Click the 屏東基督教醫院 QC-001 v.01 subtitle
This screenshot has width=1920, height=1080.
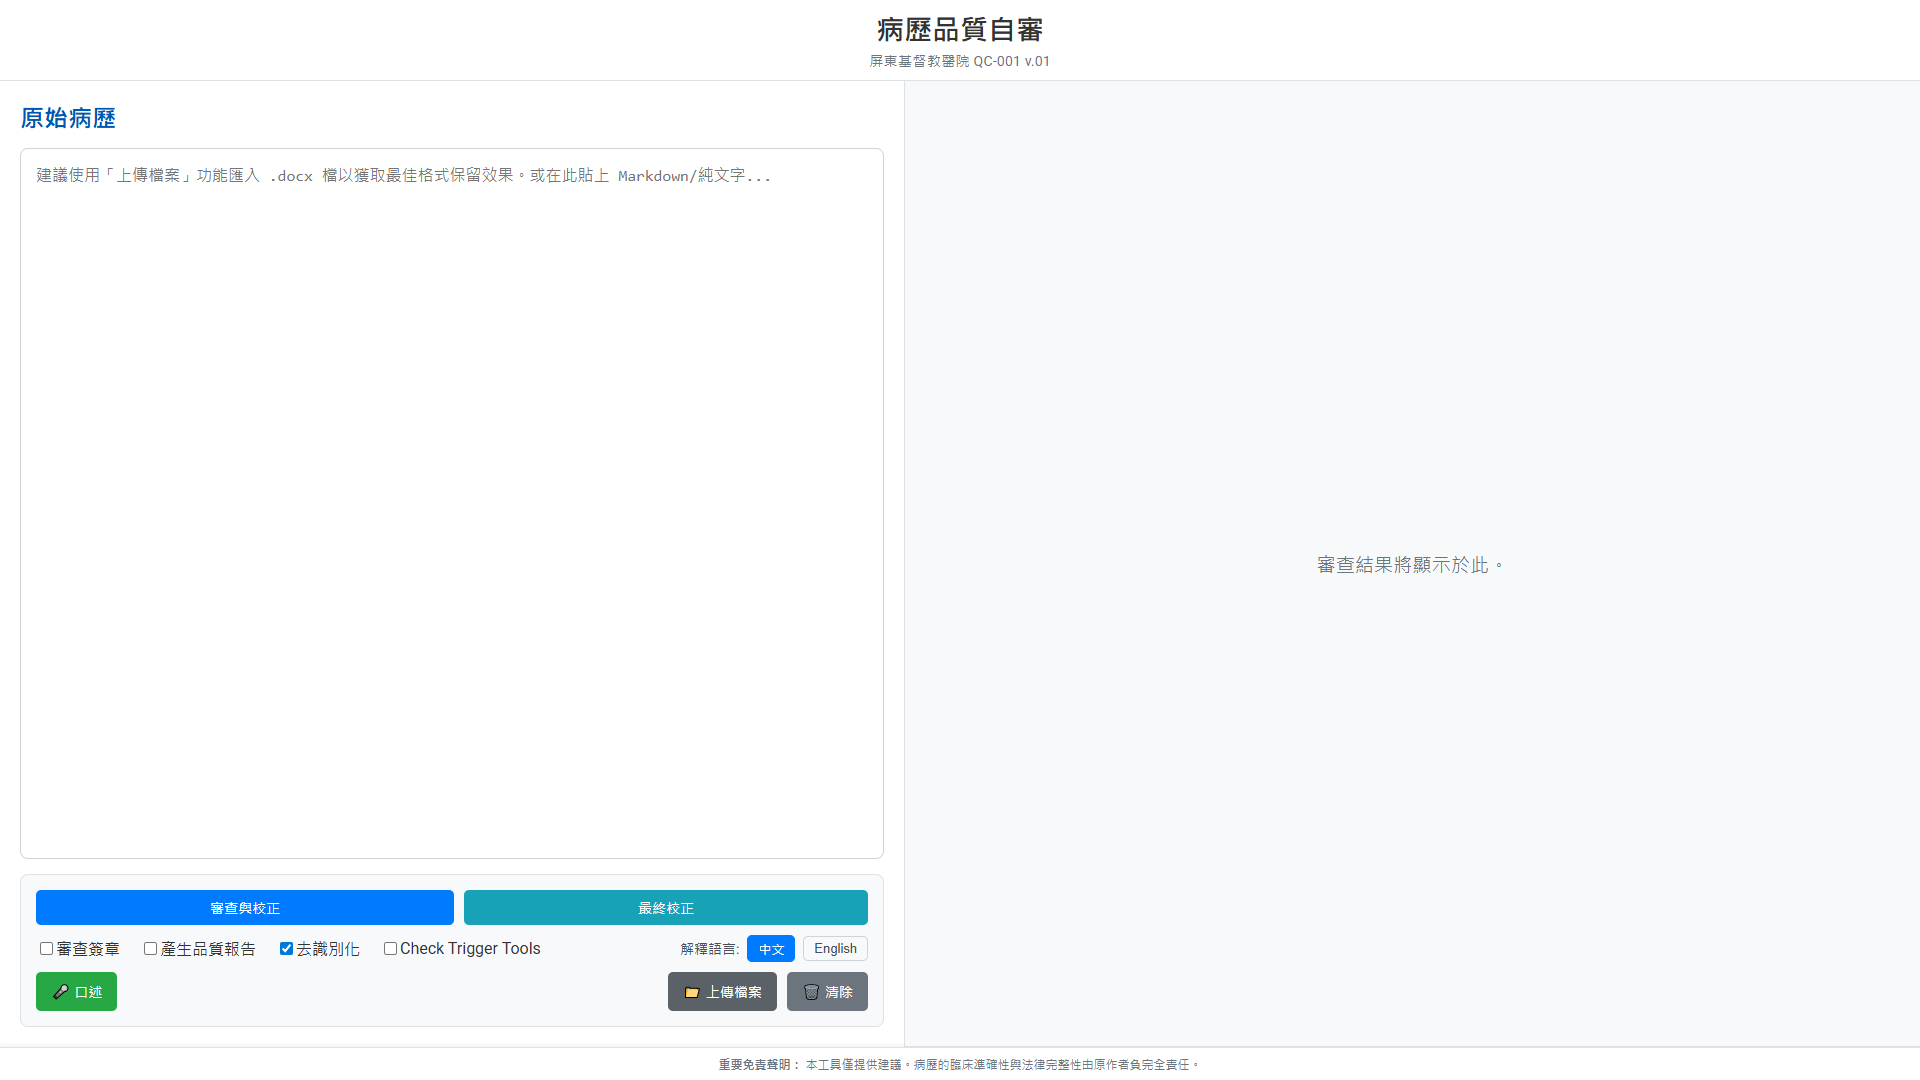tap(959, 61)
